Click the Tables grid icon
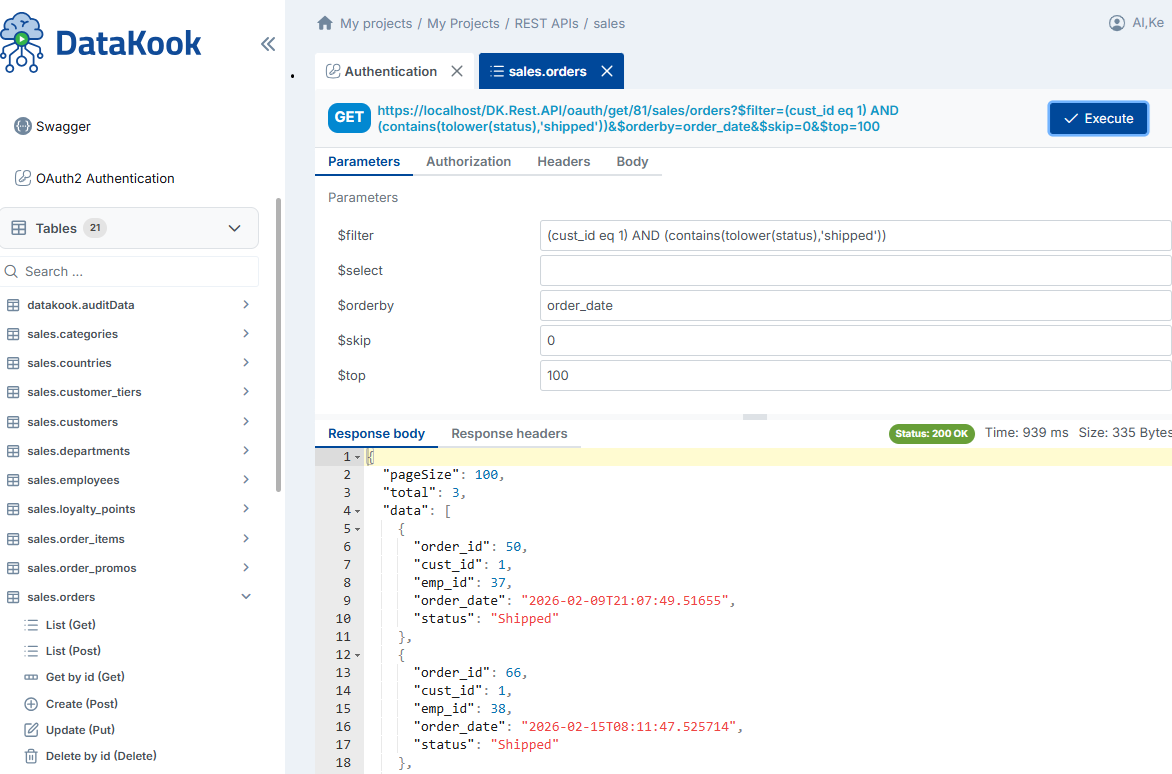The width and height of the screenshot is (1172, 774). click(22, 227)
